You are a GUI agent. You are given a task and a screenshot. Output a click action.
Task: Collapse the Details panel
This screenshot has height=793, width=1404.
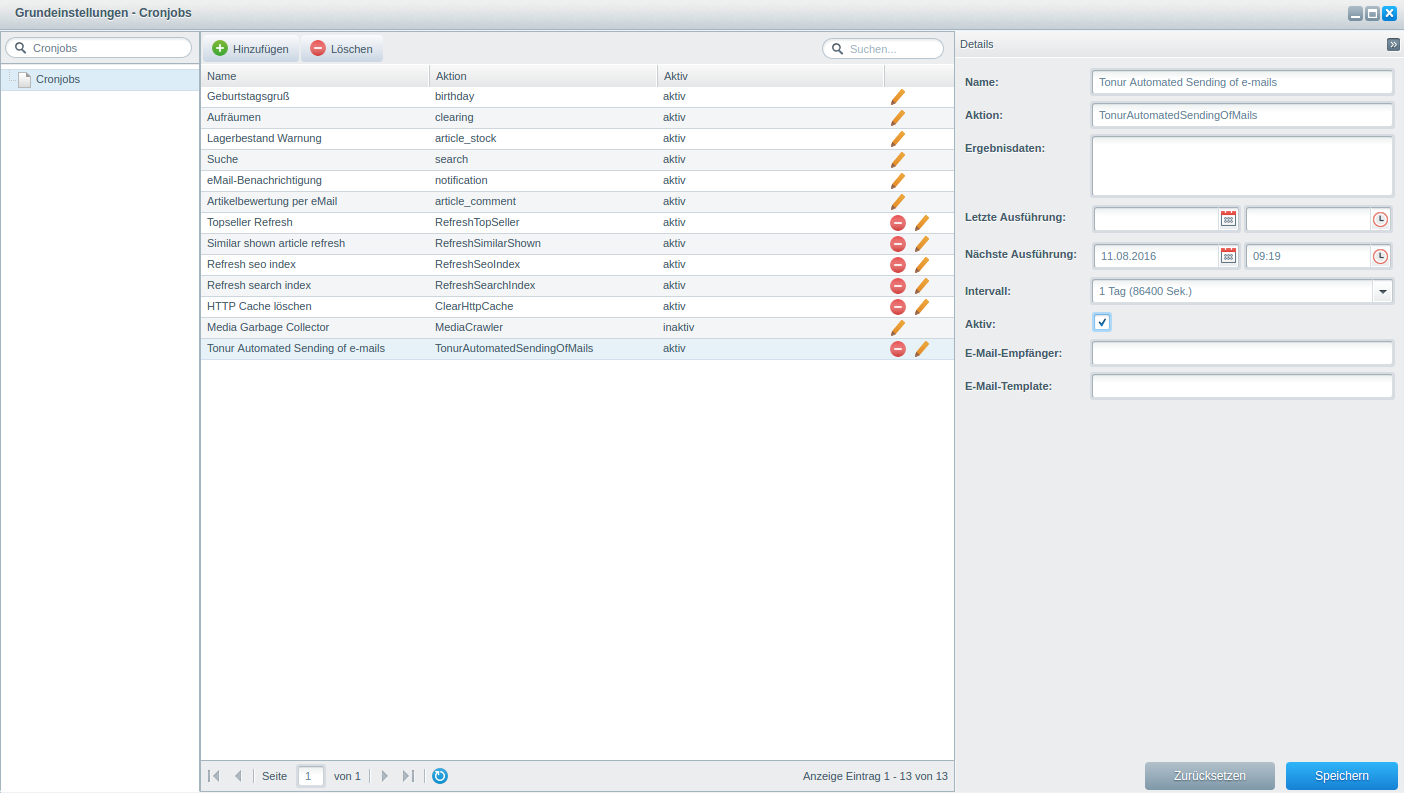coord(1393,44)
